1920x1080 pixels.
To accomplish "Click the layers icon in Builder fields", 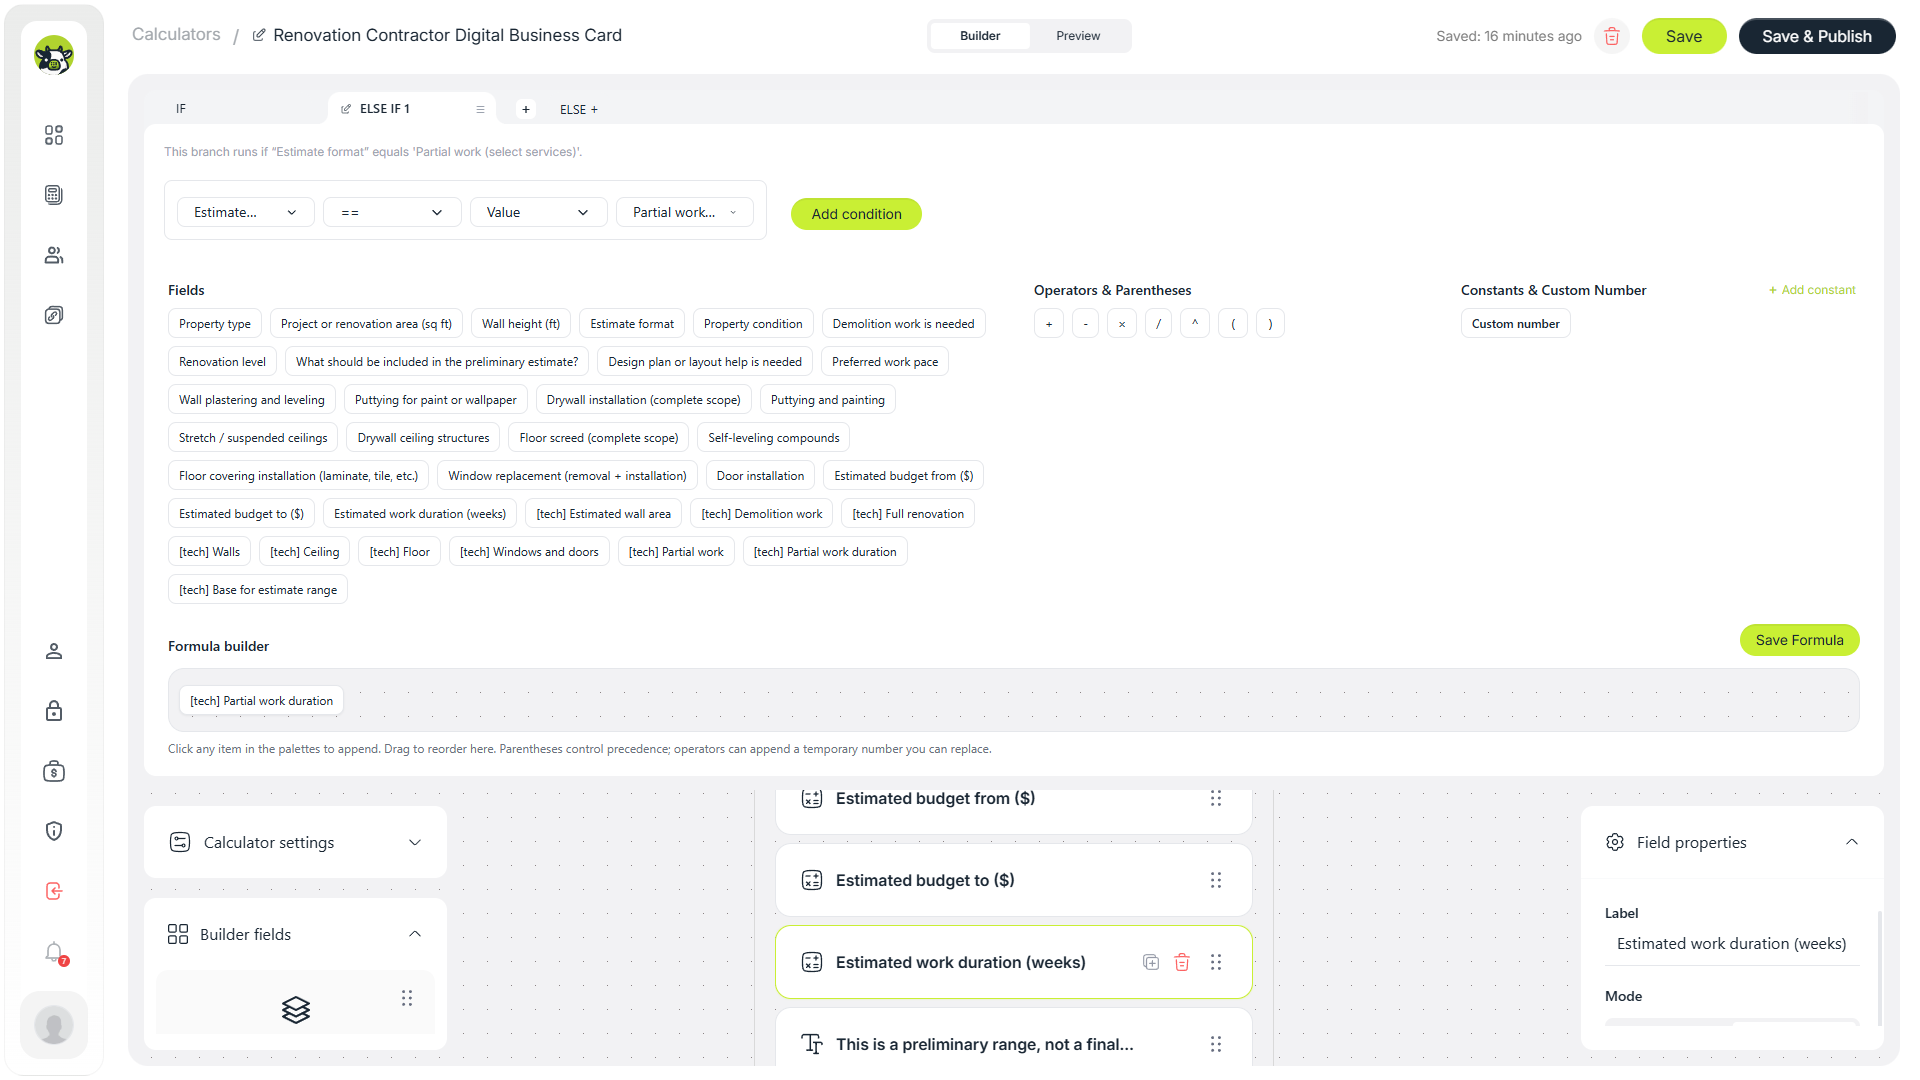I will coord(296,1010).
